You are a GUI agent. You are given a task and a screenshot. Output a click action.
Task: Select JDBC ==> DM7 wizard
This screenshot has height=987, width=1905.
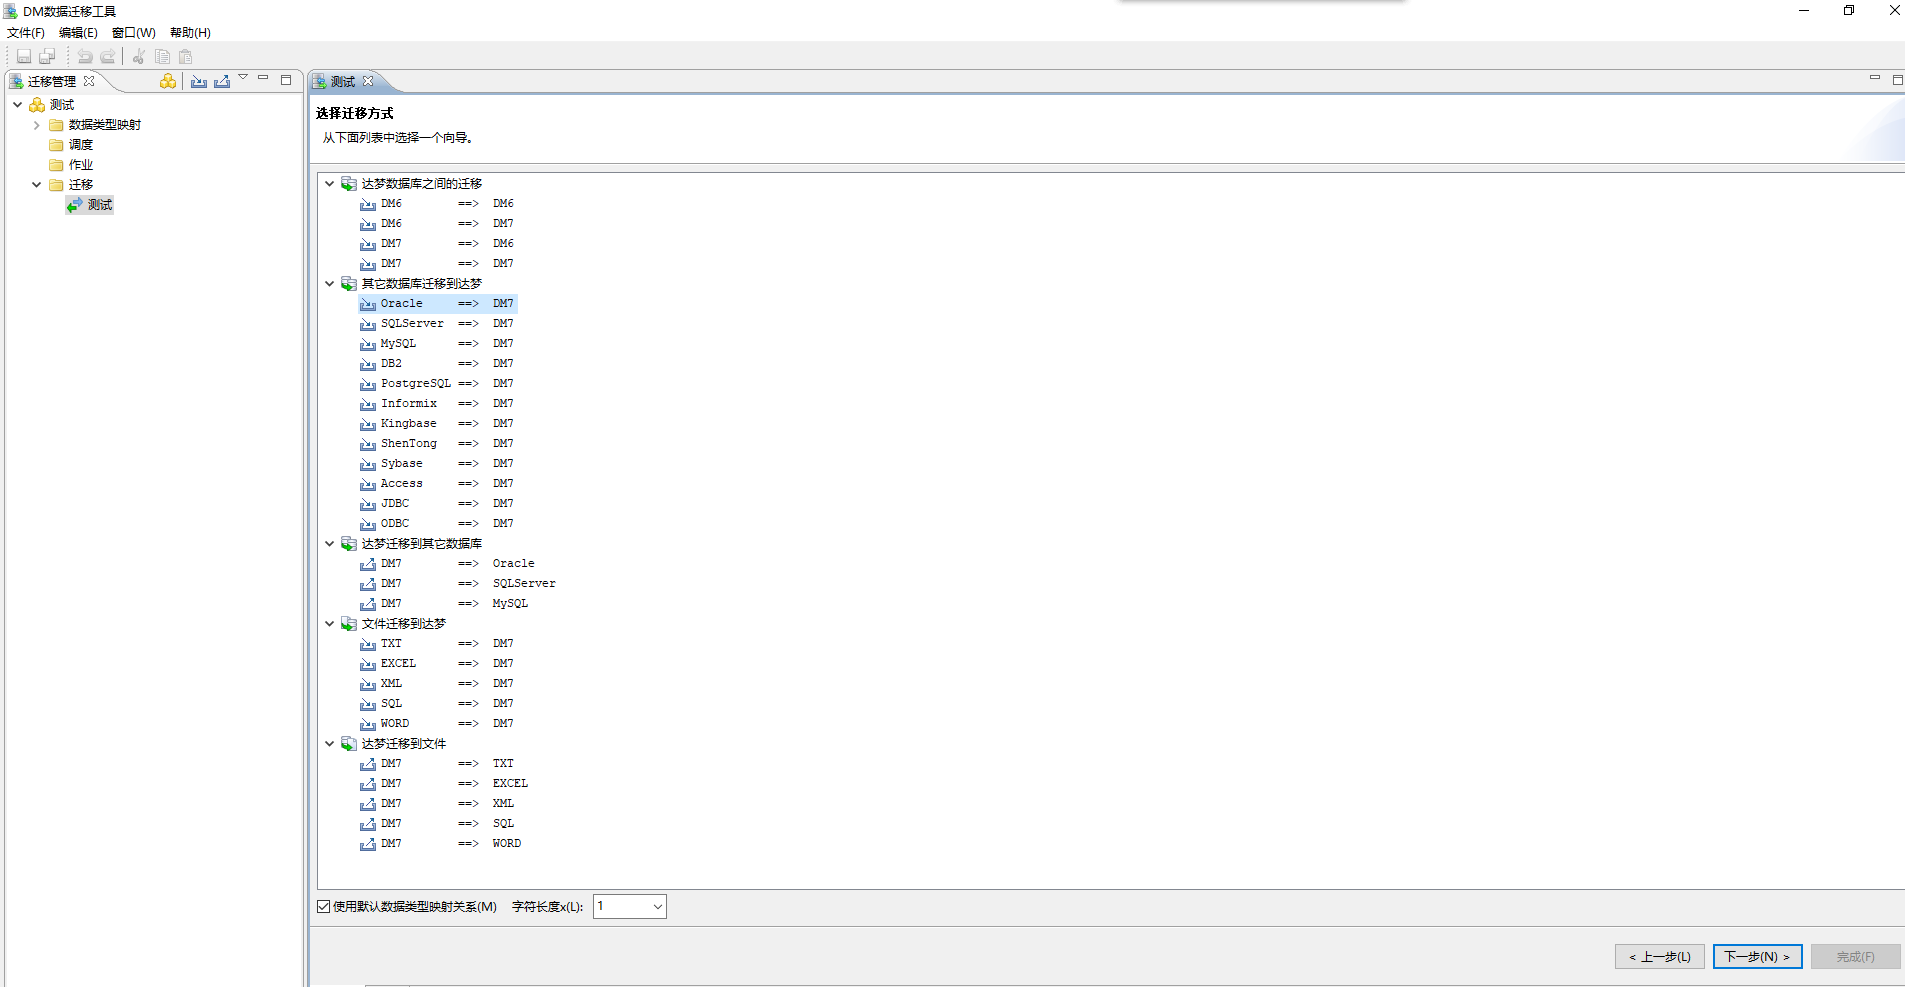tap(438, 504)
